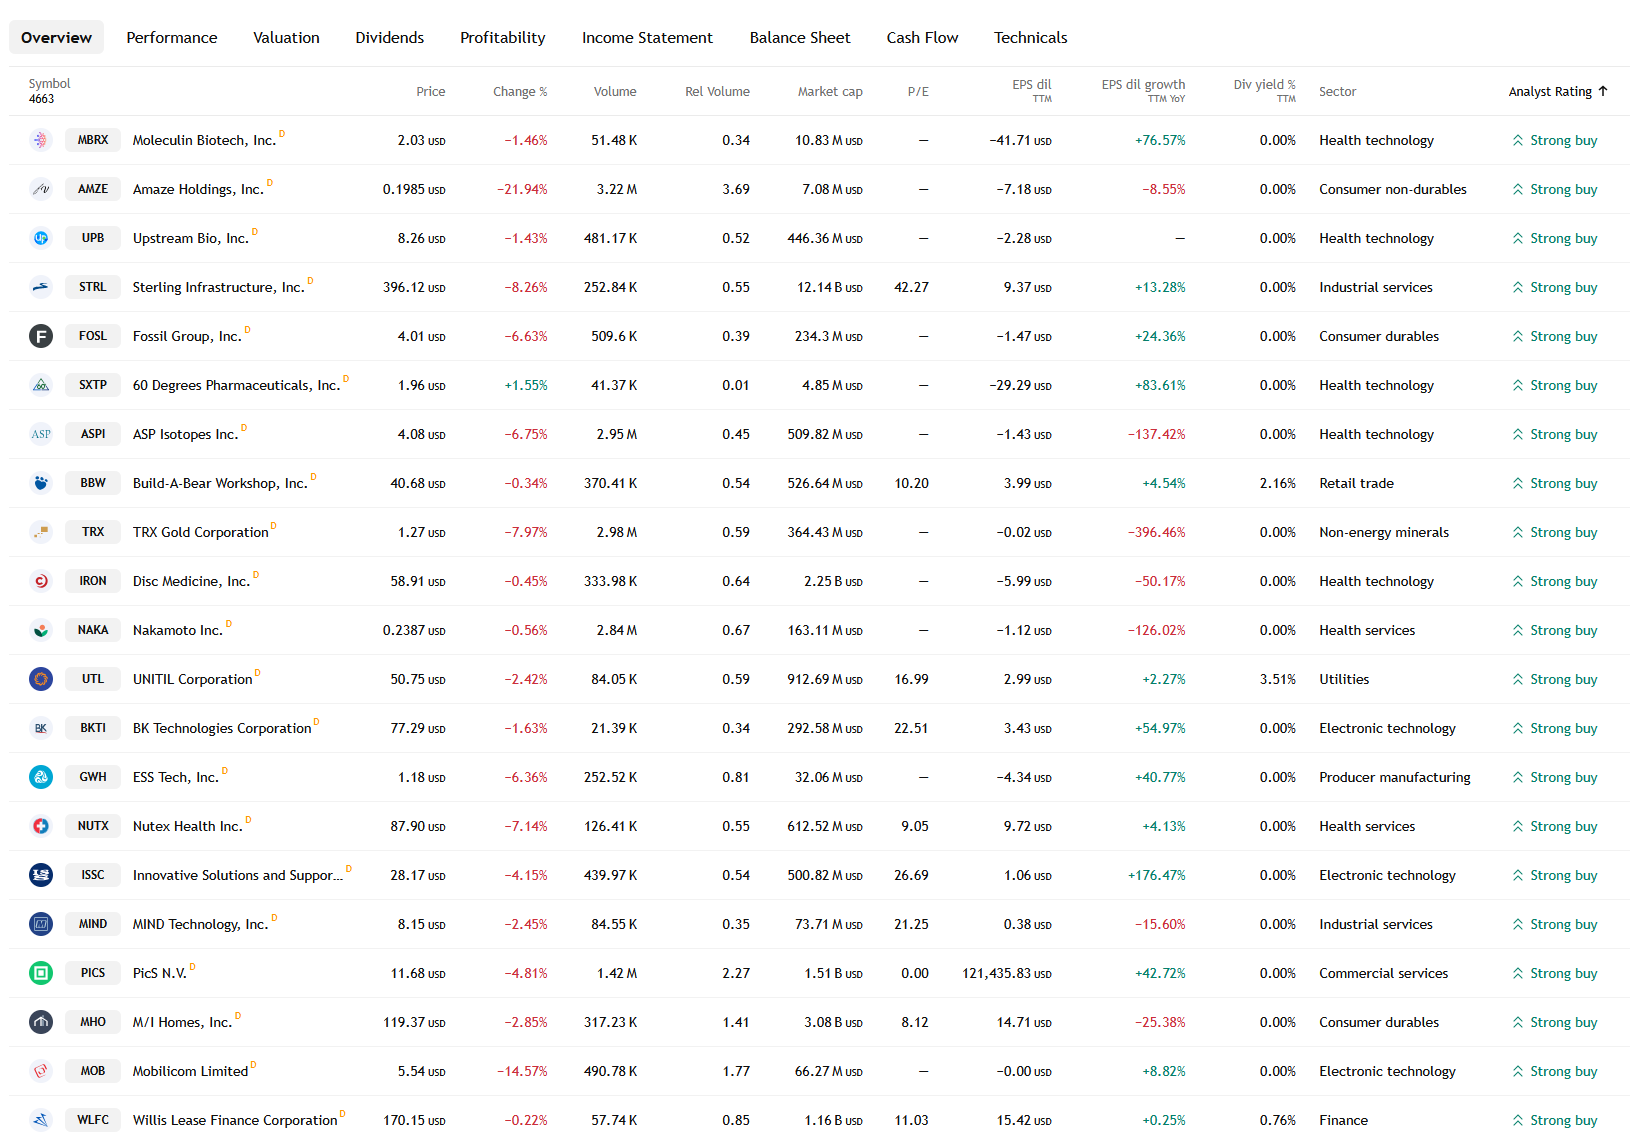Click the ESS Tech (GWH) logo icon

coord(41,777)
